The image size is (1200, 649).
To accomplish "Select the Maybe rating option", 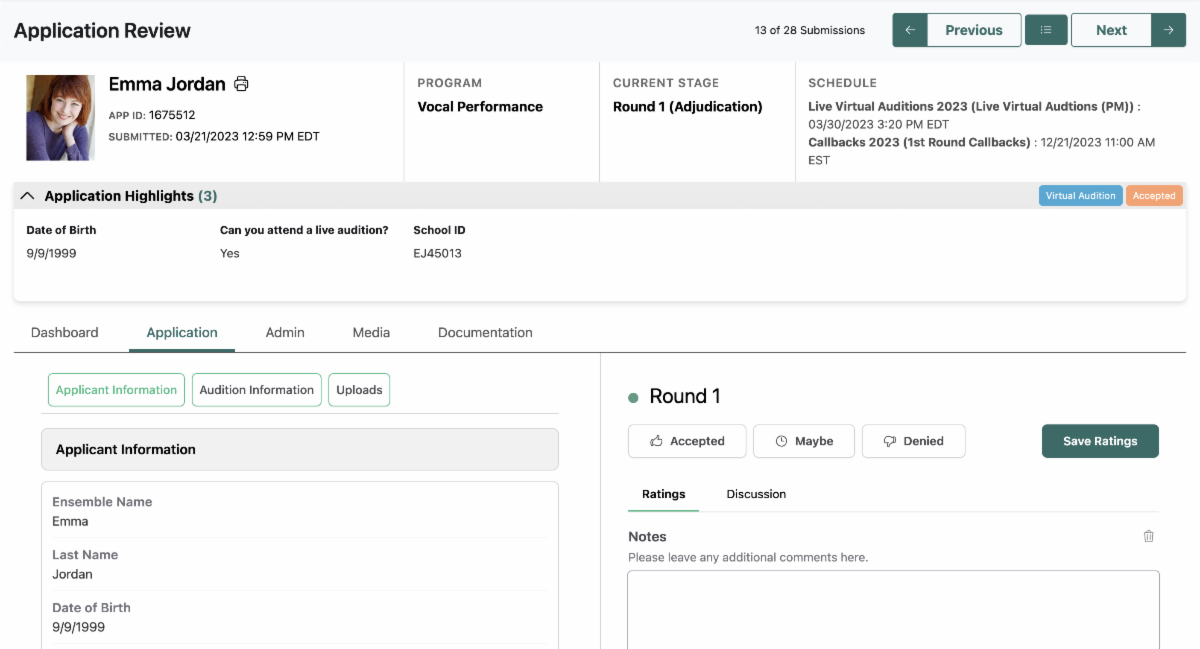I will tap(804, 441).
